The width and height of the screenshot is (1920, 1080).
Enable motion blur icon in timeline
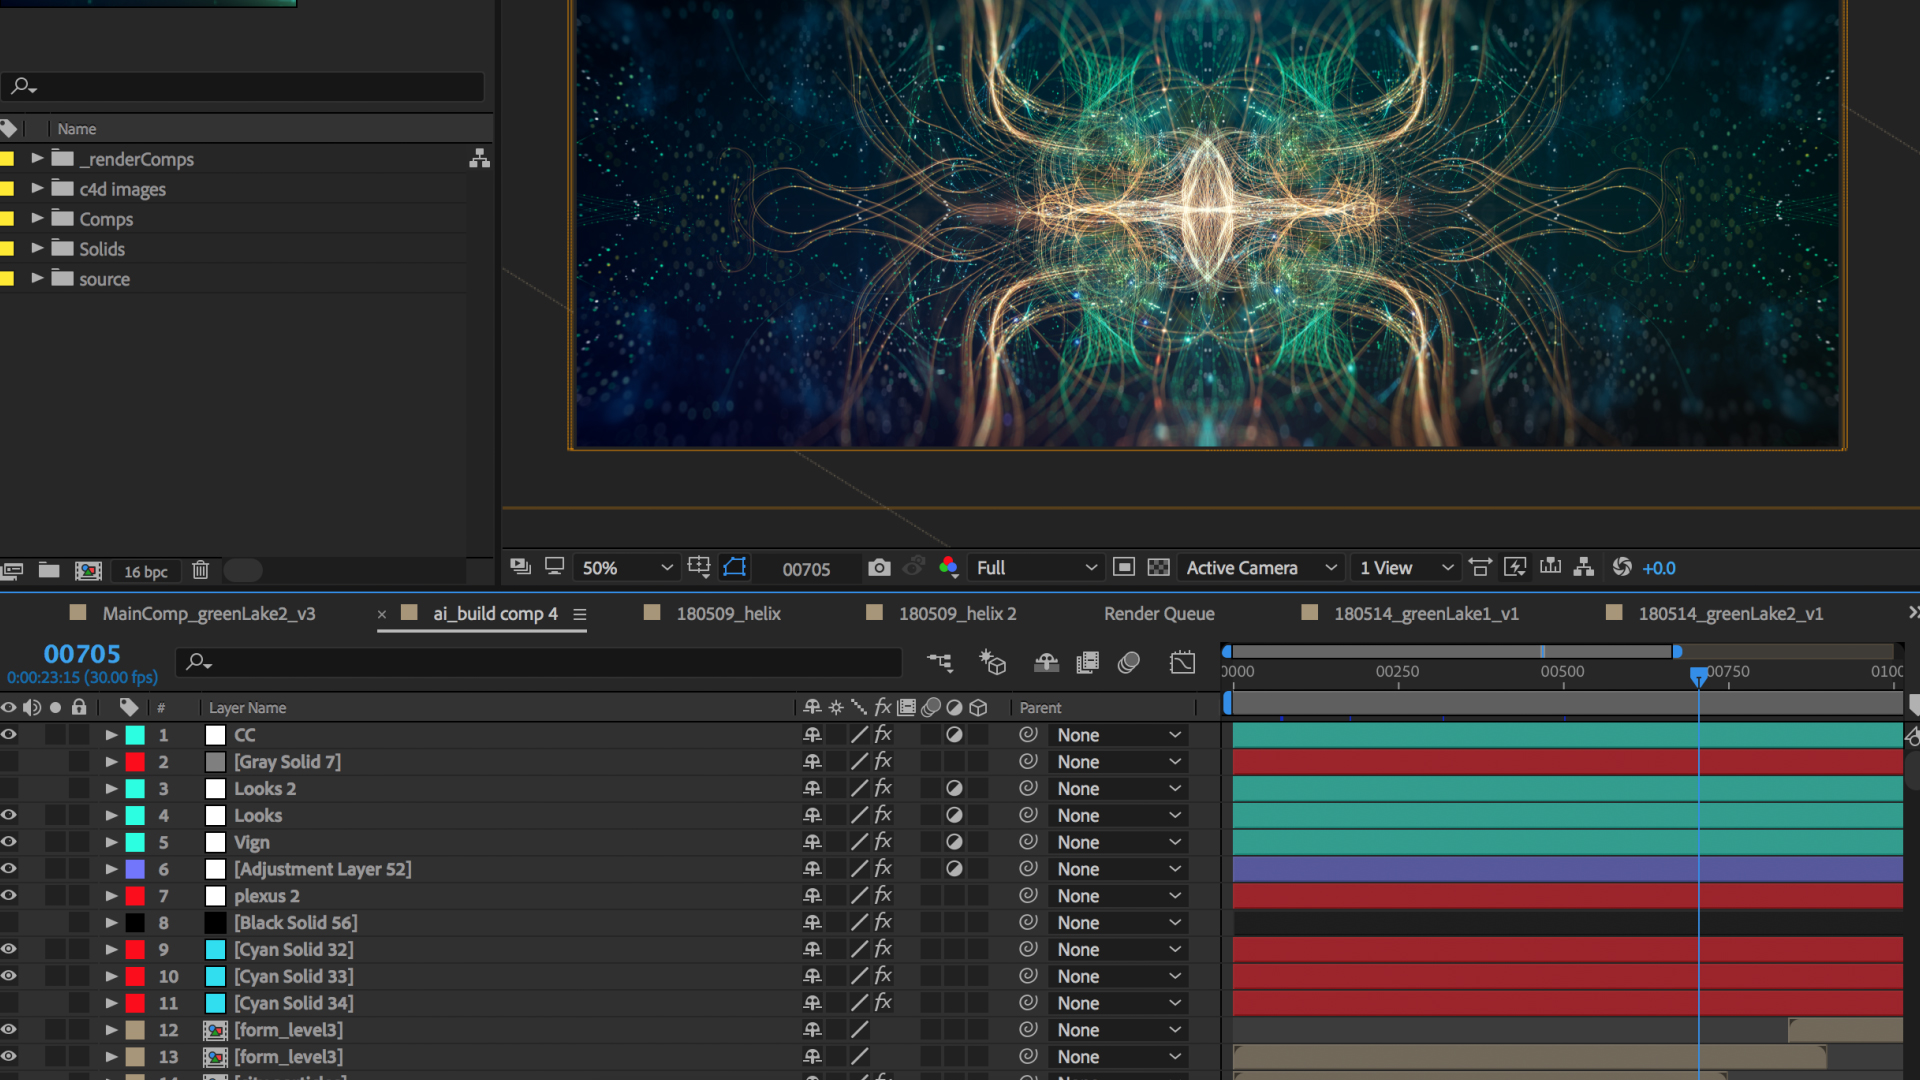1129,662
